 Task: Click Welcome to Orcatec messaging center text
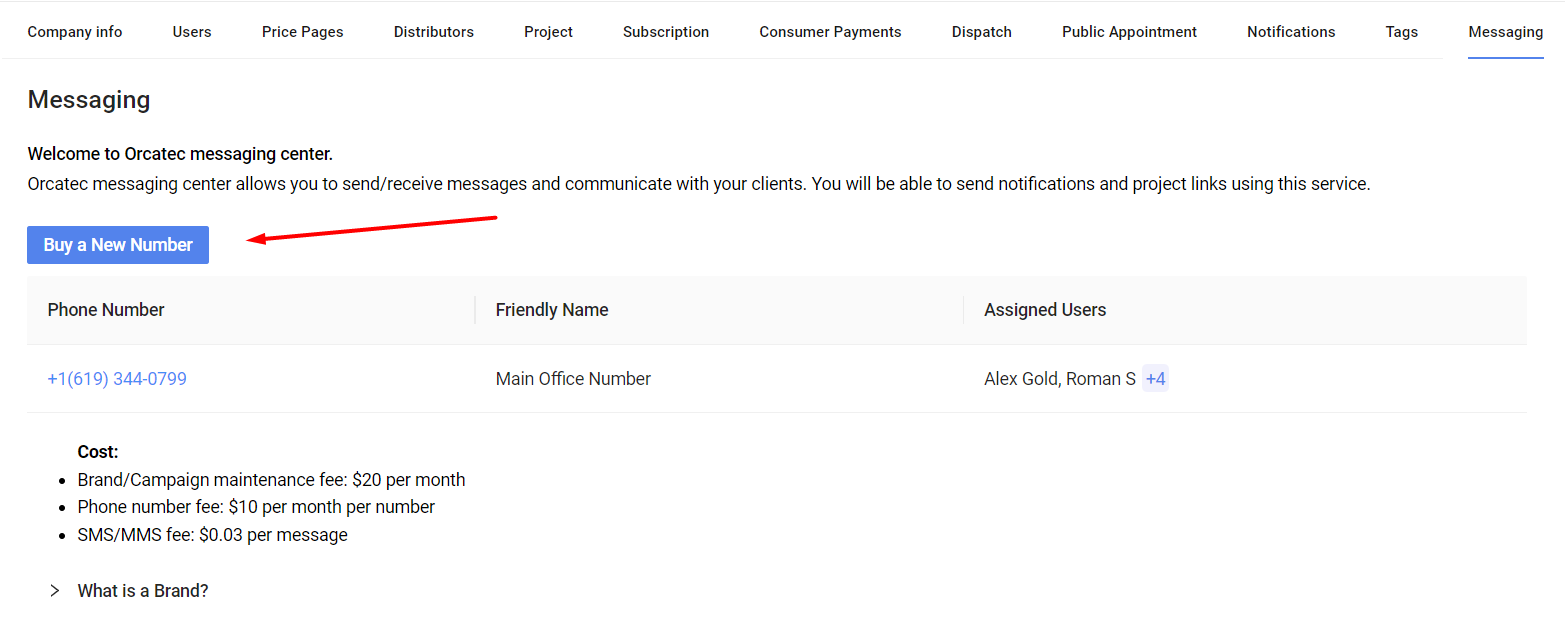click(180, 154)
